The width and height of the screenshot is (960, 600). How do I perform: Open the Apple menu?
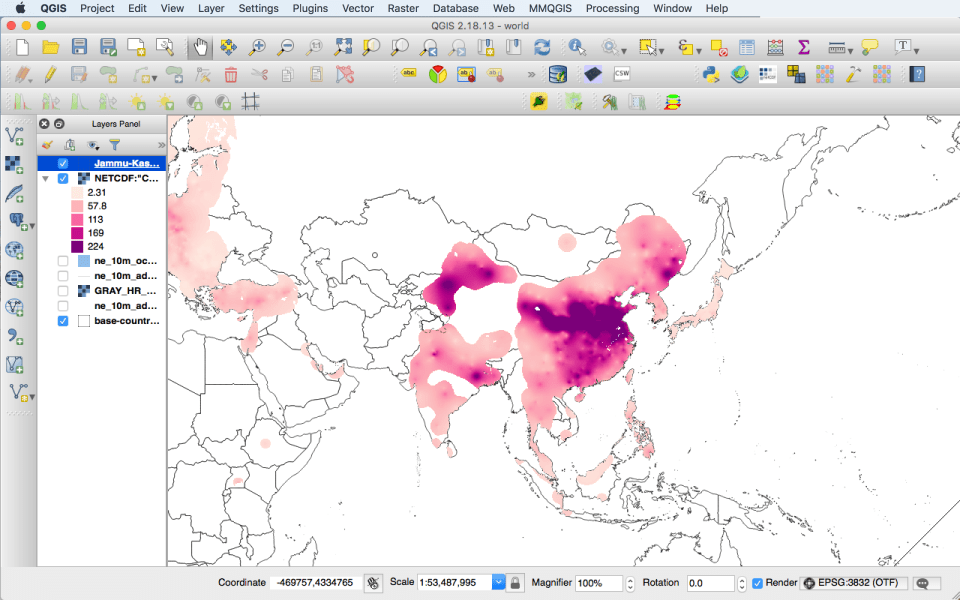[20, 8]
